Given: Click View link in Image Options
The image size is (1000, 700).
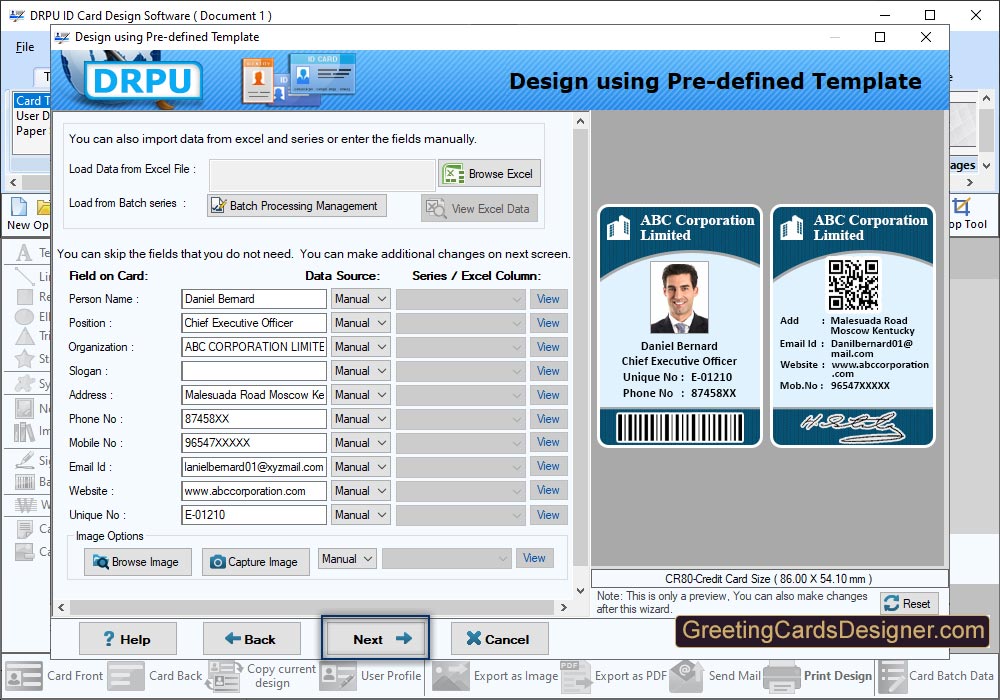Looking at the screenshot, I should 534,558.
